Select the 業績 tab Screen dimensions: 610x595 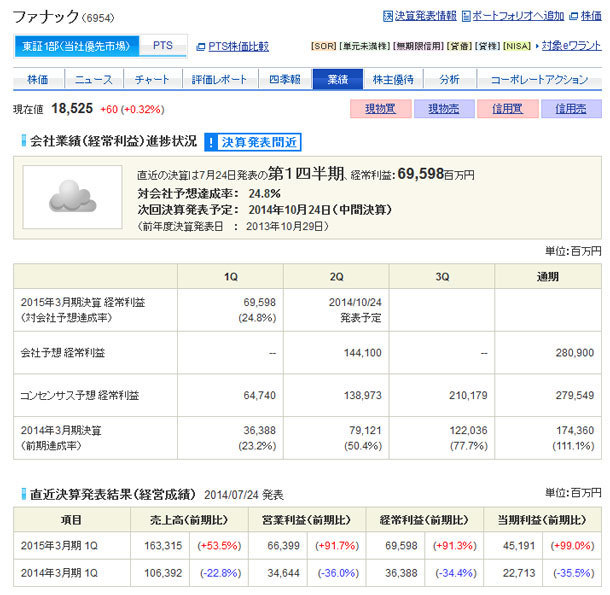pos(338,79)
